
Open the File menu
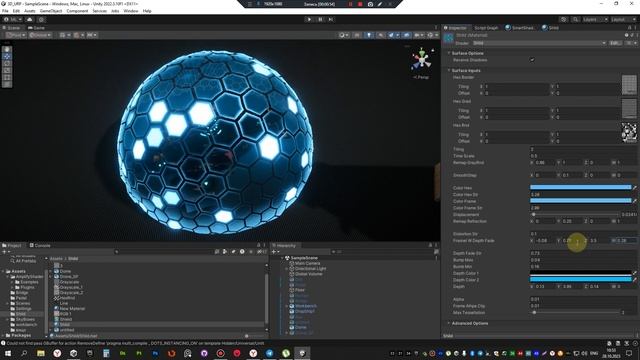coord(5,11)
